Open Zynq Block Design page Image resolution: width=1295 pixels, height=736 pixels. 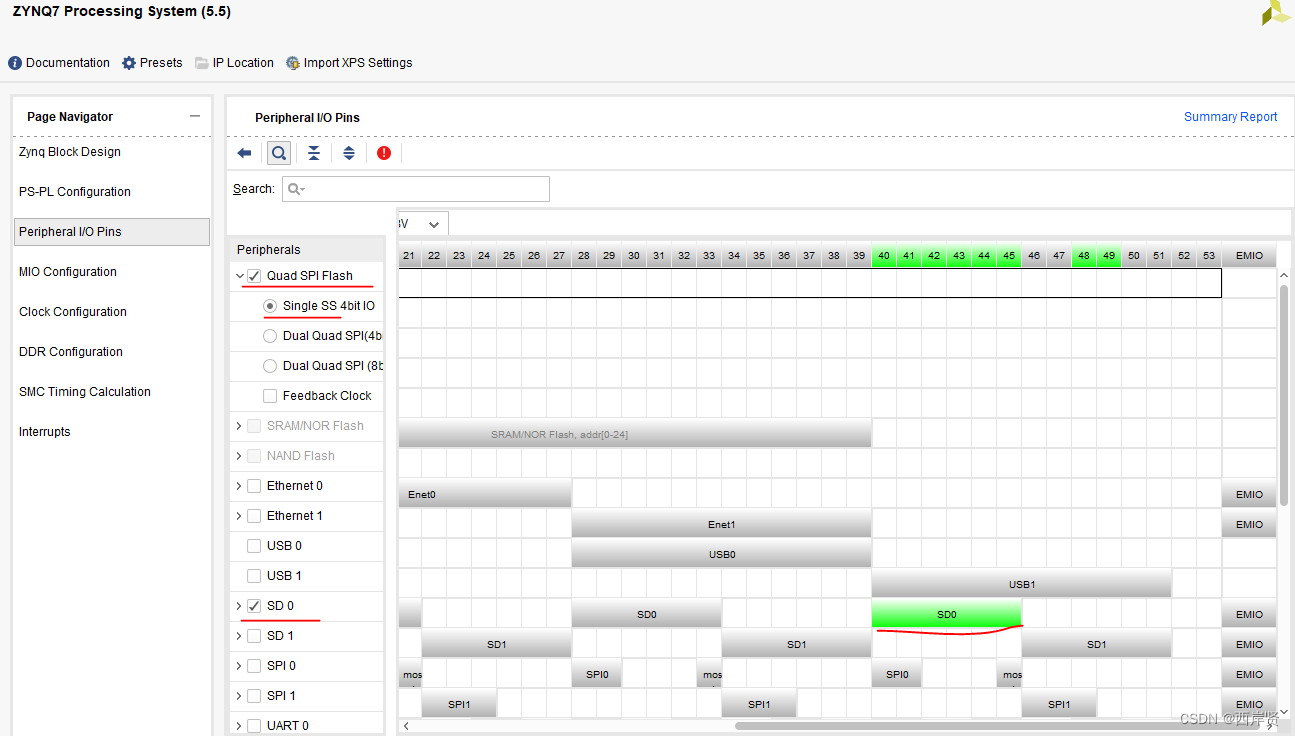pyautogui.click(x=70, y=152)
